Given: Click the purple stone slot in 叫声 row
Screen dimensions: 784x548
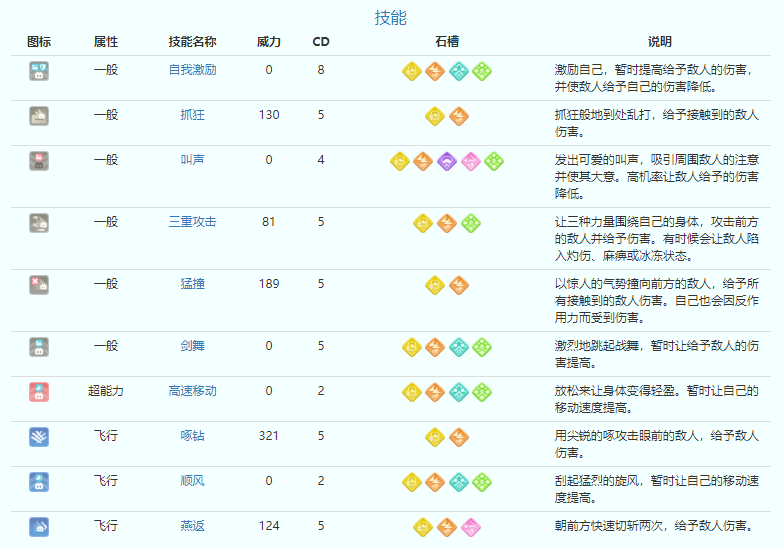Looking at the screenshot, I should pyautogui.click(x=446, y=161).
